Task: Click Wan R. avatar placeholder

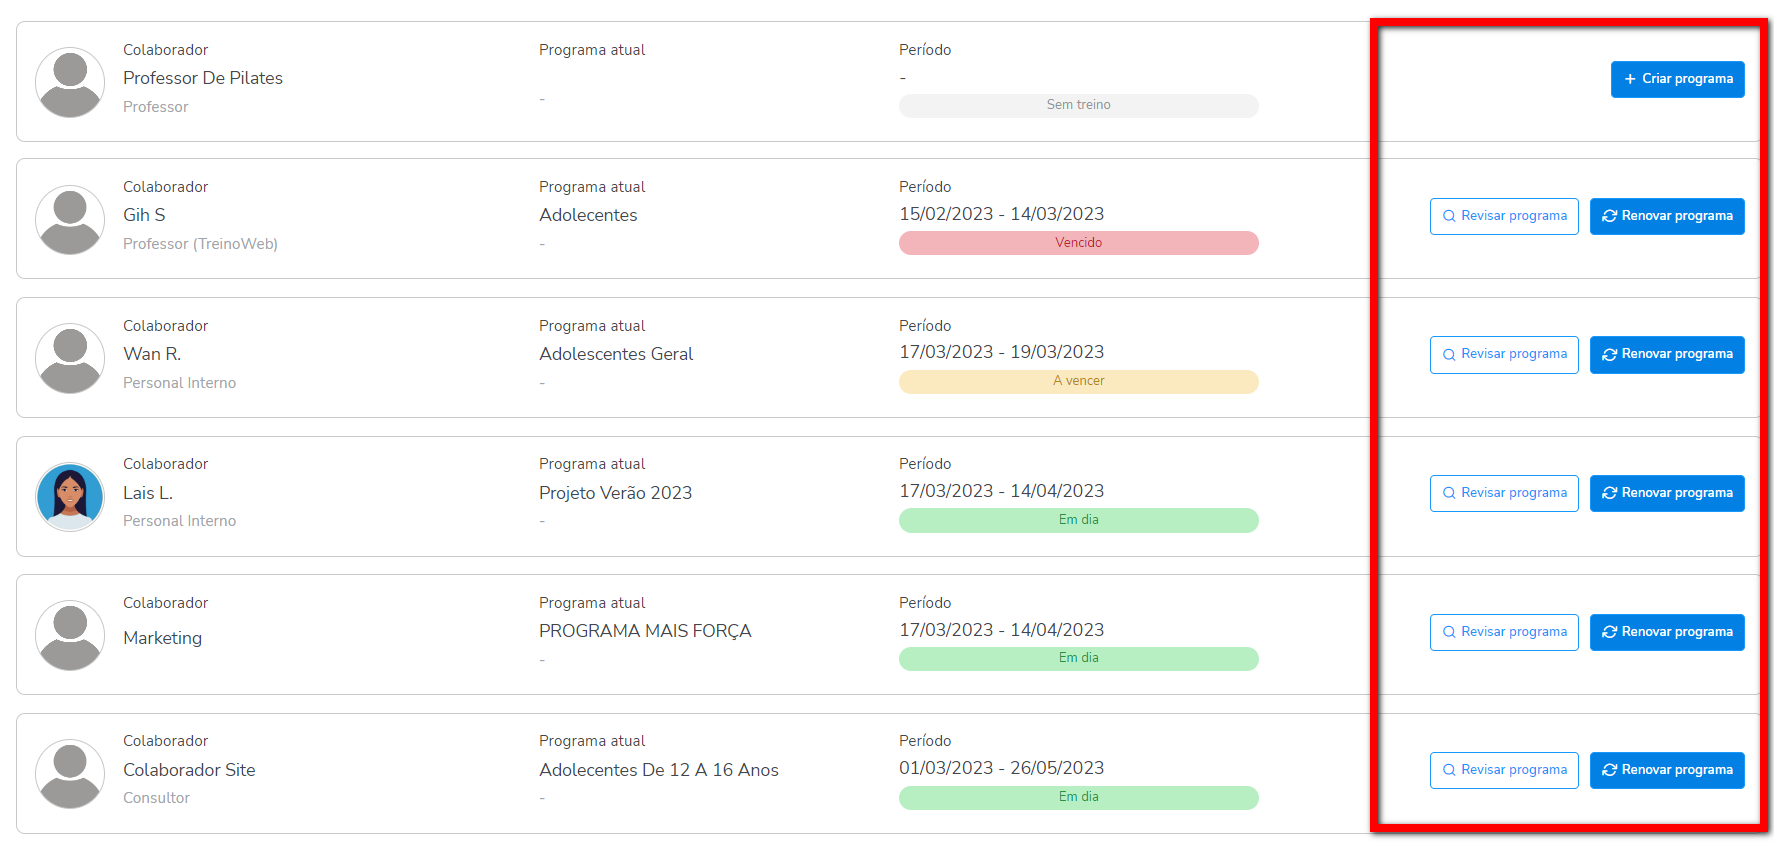Action: 70,358
